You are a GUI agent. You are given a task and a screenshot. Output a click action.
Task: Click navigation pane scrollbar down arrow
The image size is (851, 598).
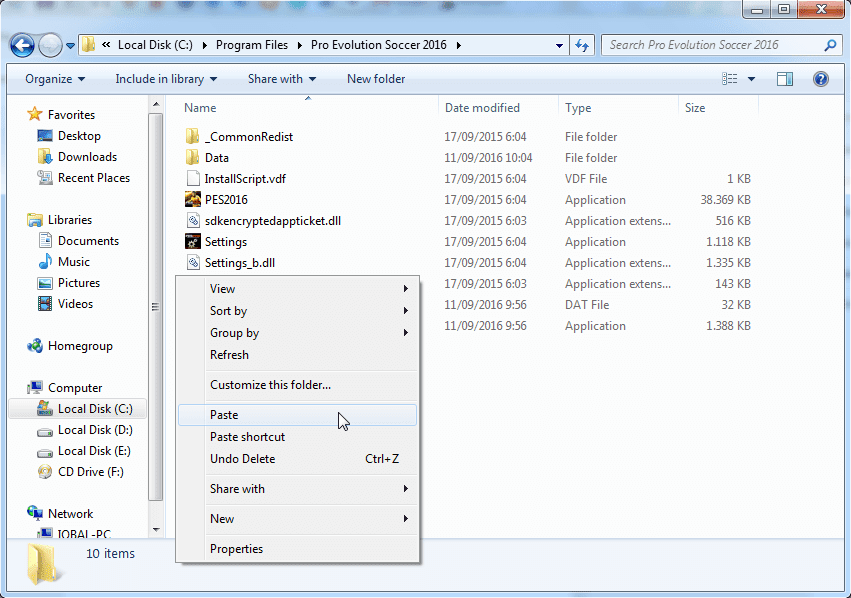pyautogui.click(x=156, y=530)
